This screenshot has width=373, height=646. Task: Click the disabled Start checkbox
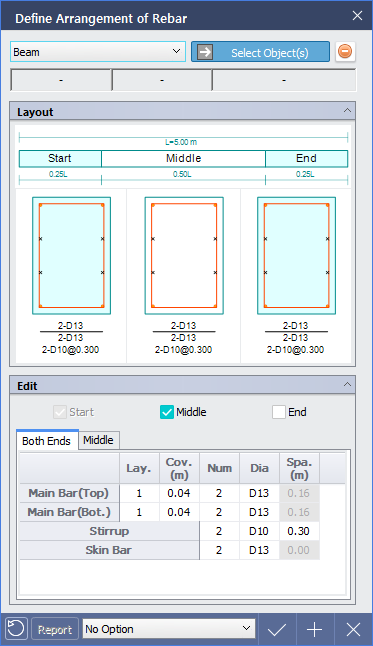click(60, 412)
